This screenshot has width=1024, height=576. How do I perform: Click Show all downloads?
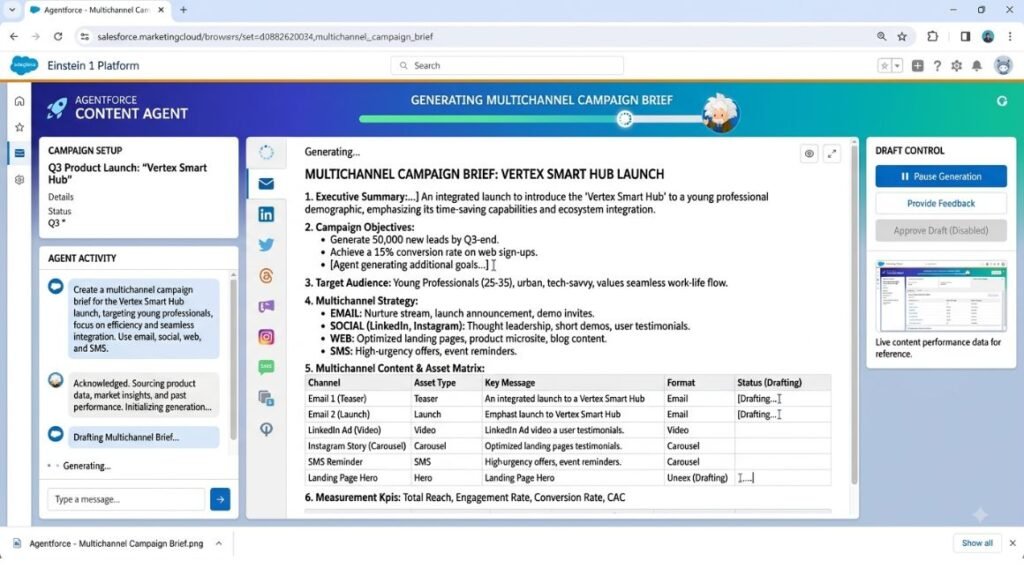click(977, 543)
